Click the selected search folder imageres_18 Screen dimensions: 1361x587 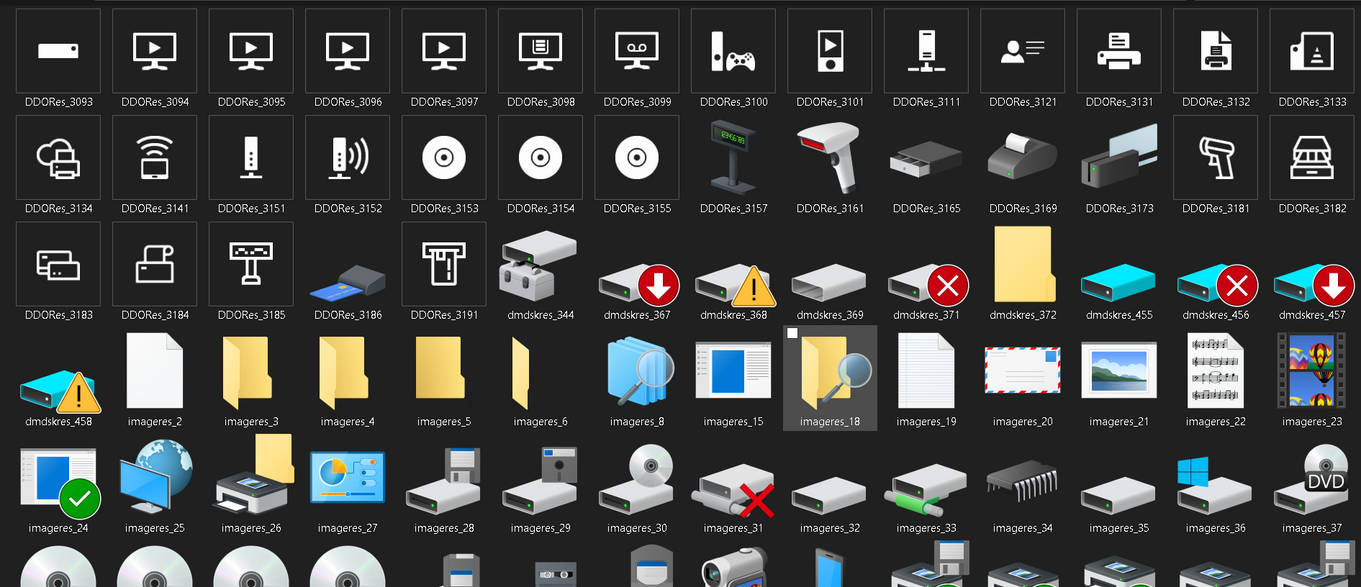pyautogui.click(x=829, y=377)
